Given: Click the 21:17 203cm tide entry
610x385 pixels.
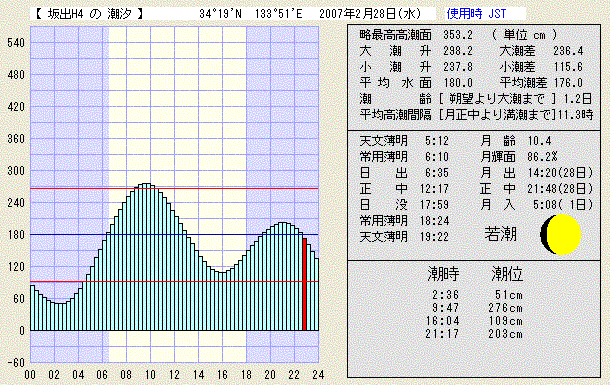Looking at the screenshot, I should 474,334.
